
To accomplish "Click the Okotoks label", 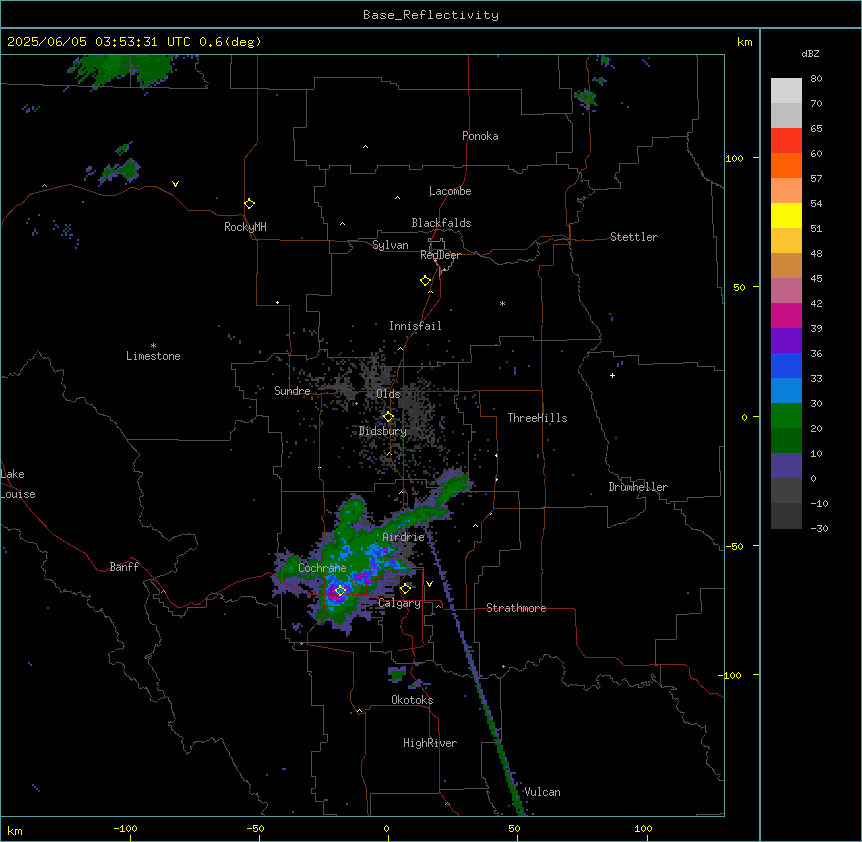I will (x=412, y=700).
